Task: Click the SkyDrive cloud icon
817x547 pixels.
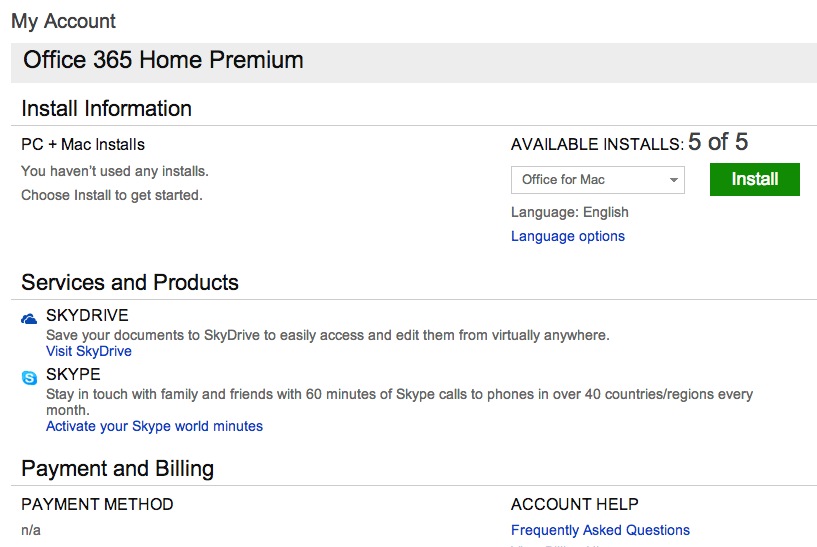Action: (30, 318)
